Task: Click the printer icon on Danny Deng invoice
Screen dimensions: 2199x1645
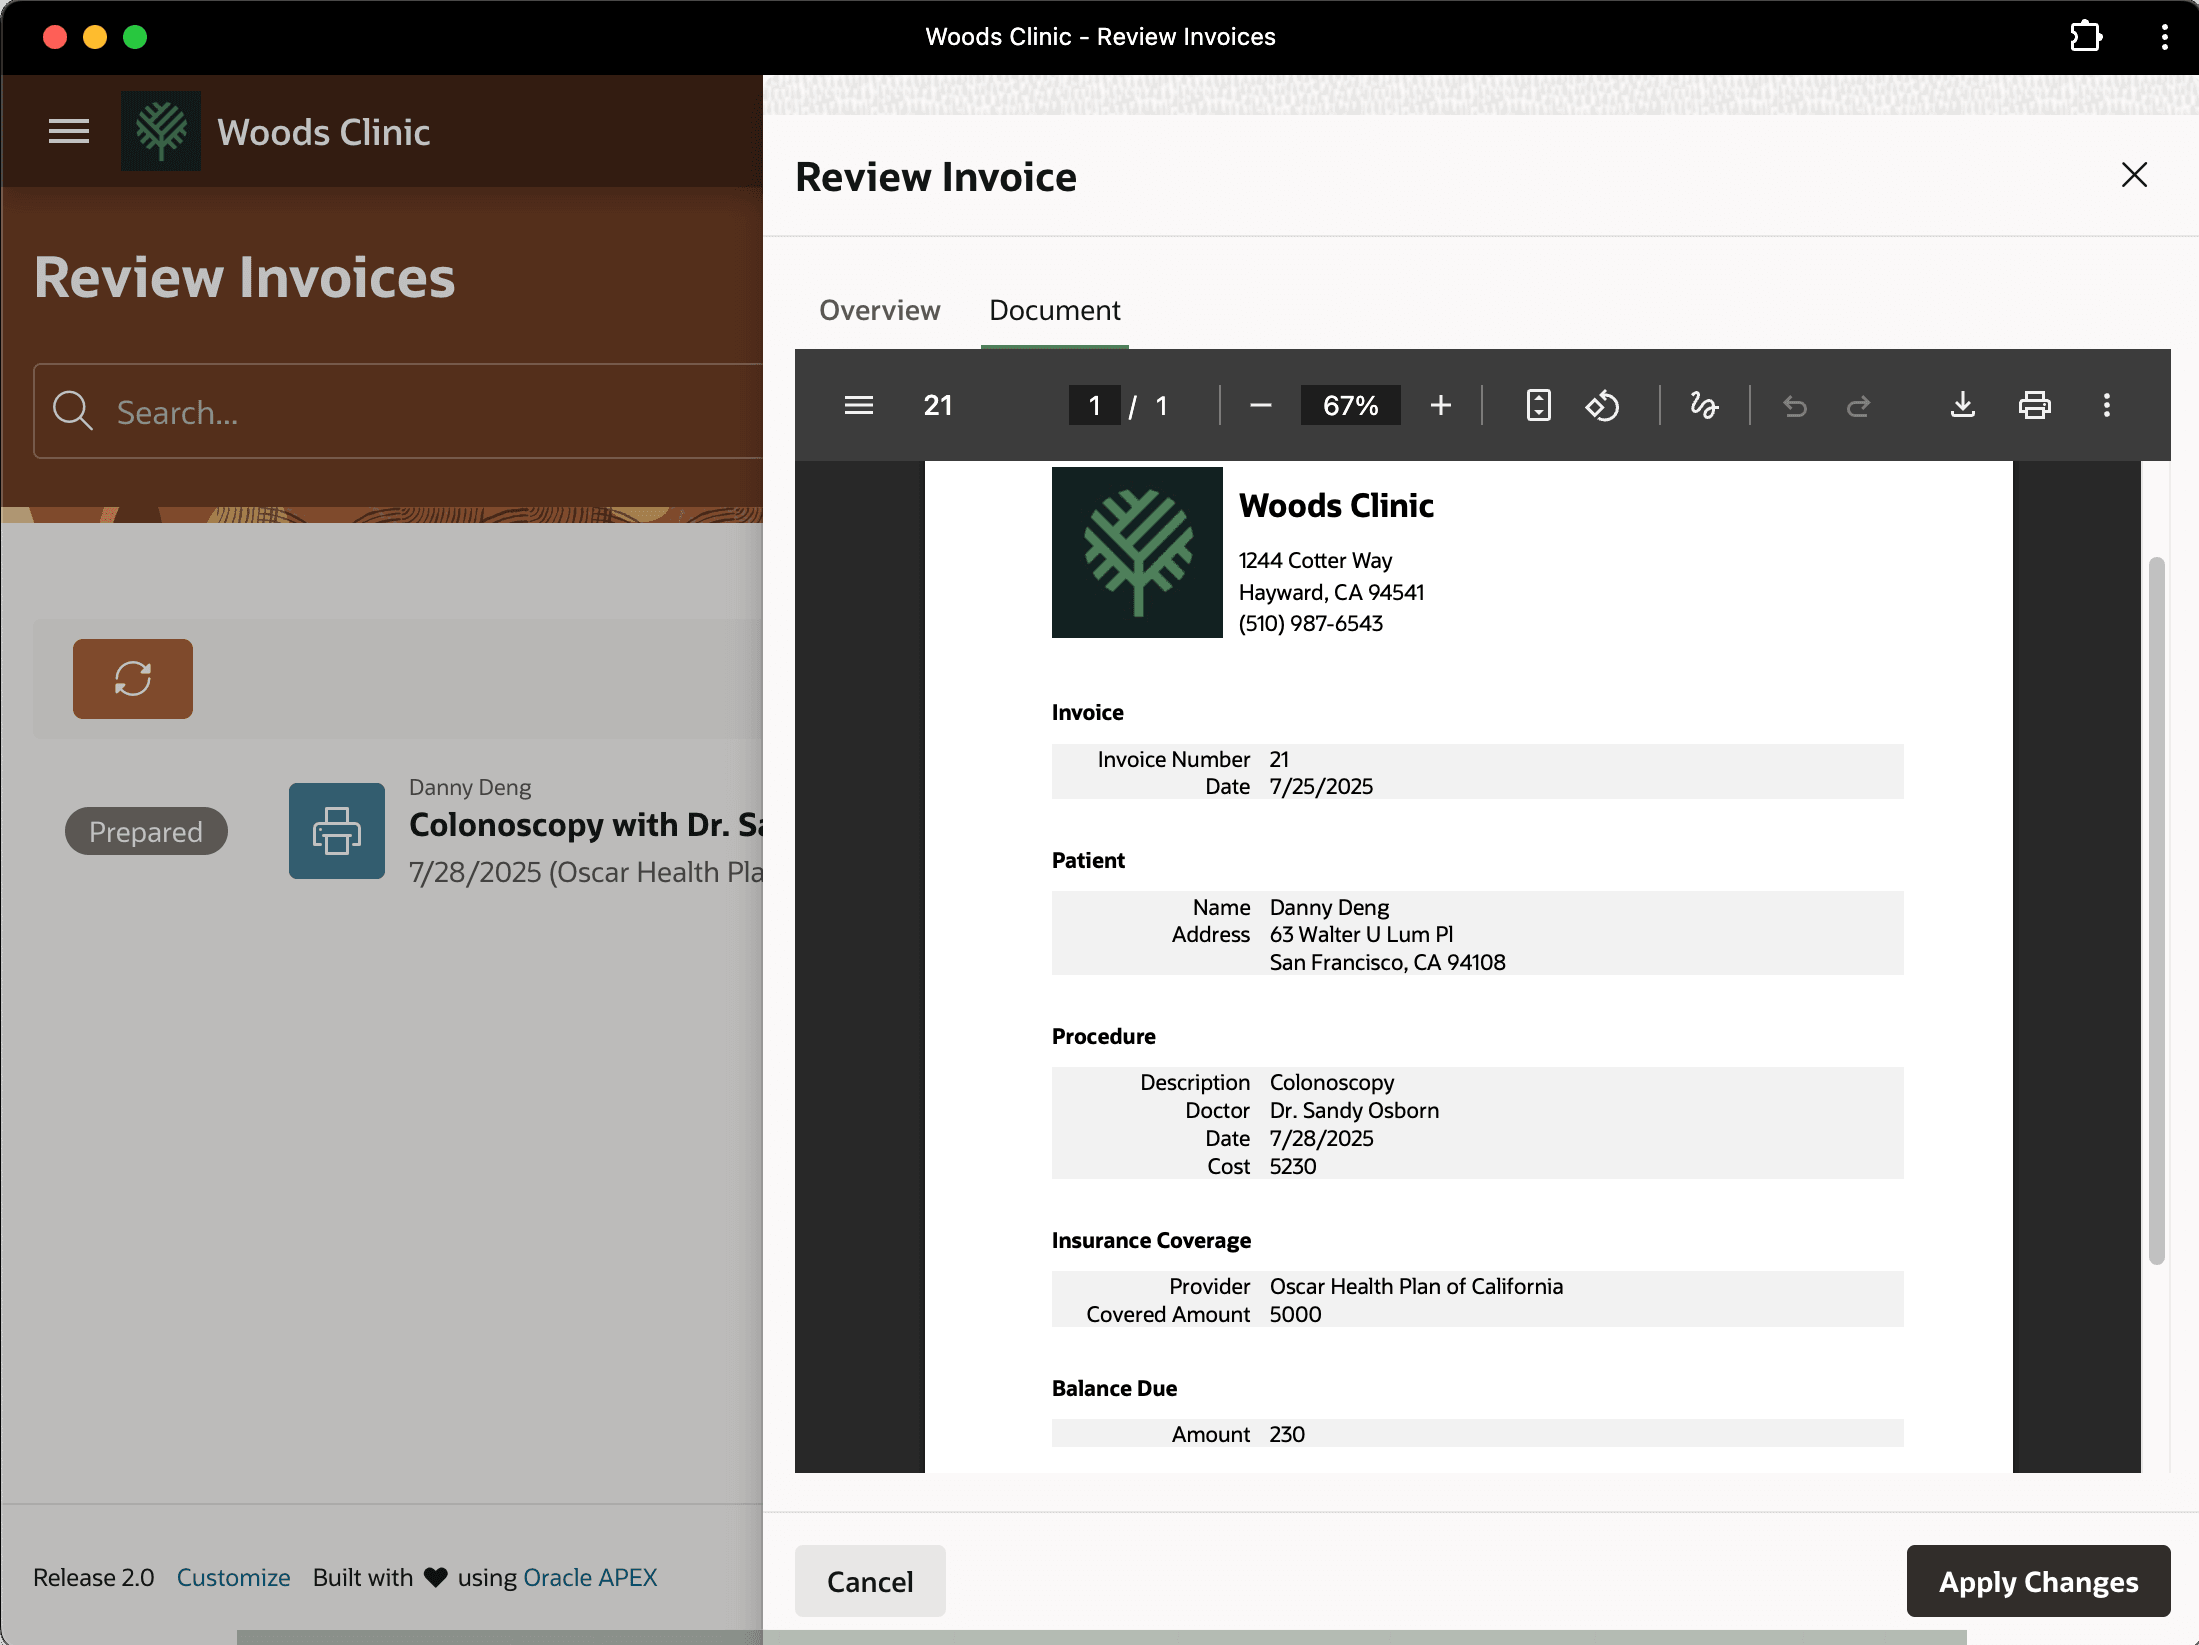Action: [337, 831]
